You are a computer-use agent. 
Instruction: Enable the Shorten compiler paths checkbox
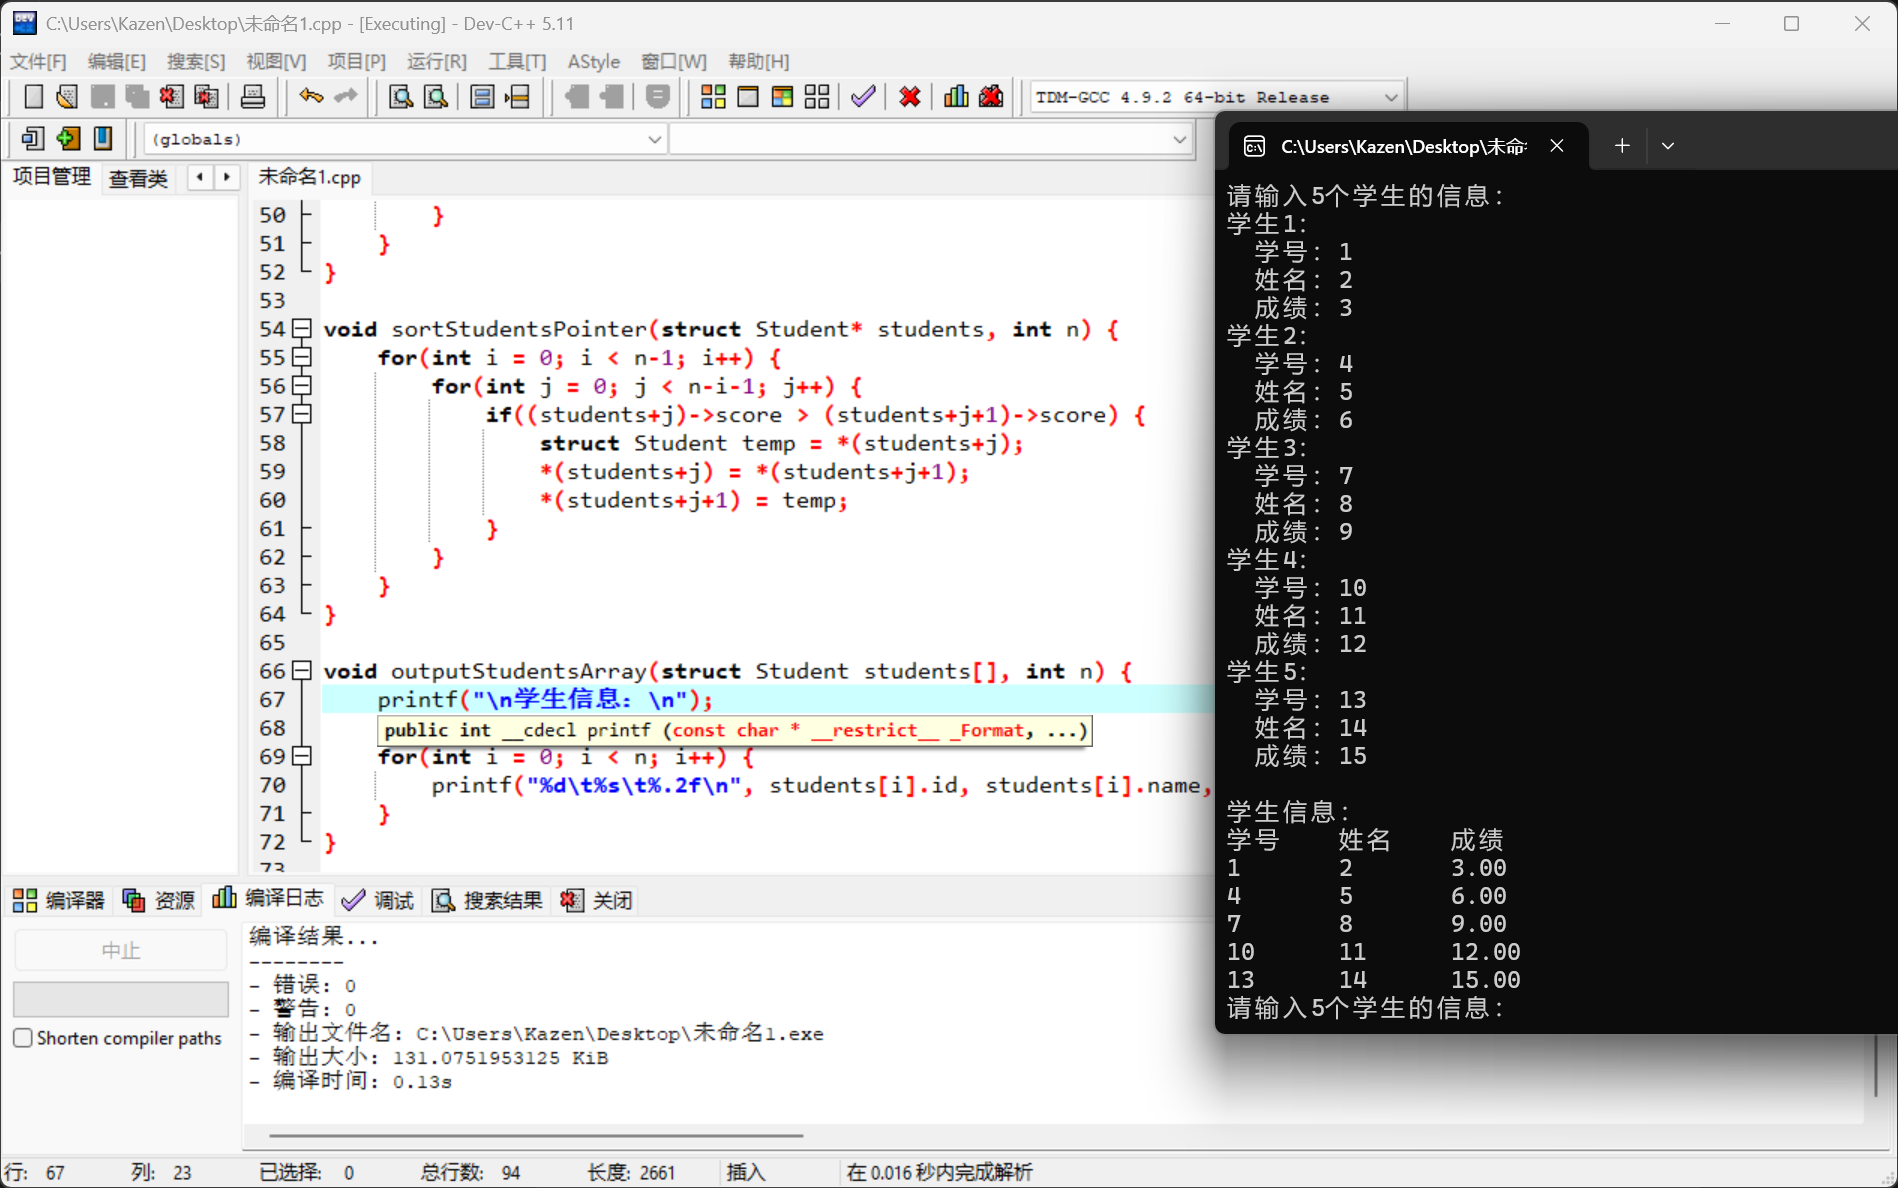coord(24,1038)
